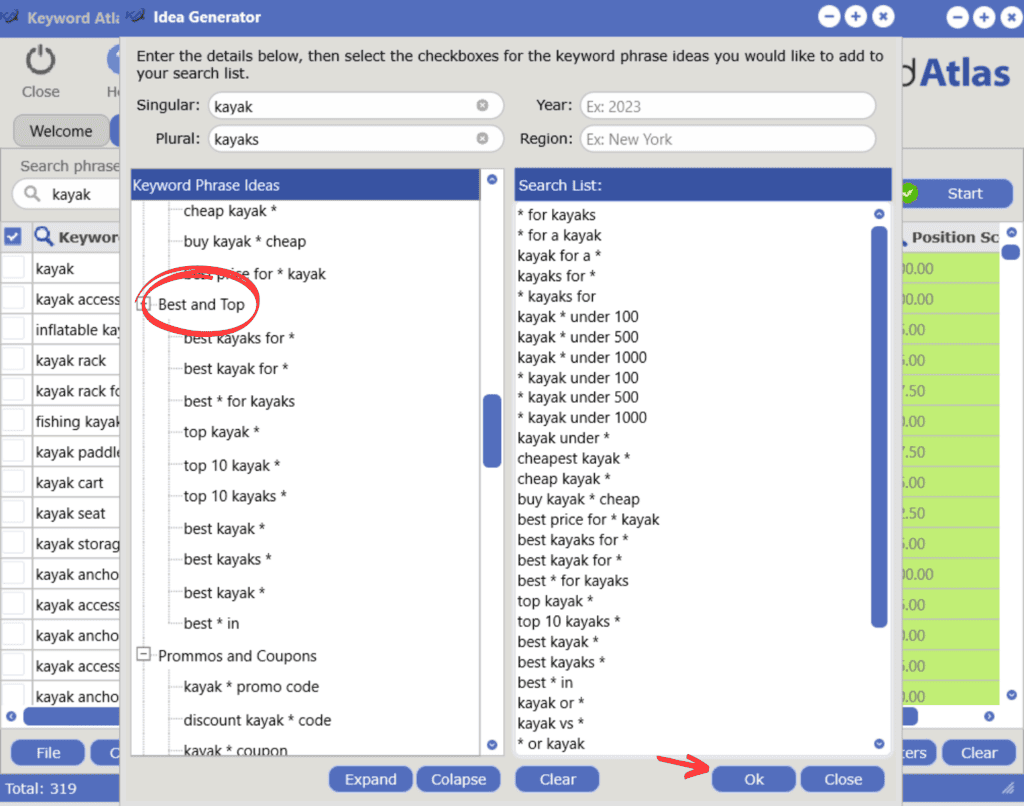Check the box for inflatable kayak row
The width and height of the screenshot is (1024, 806).
13,329
